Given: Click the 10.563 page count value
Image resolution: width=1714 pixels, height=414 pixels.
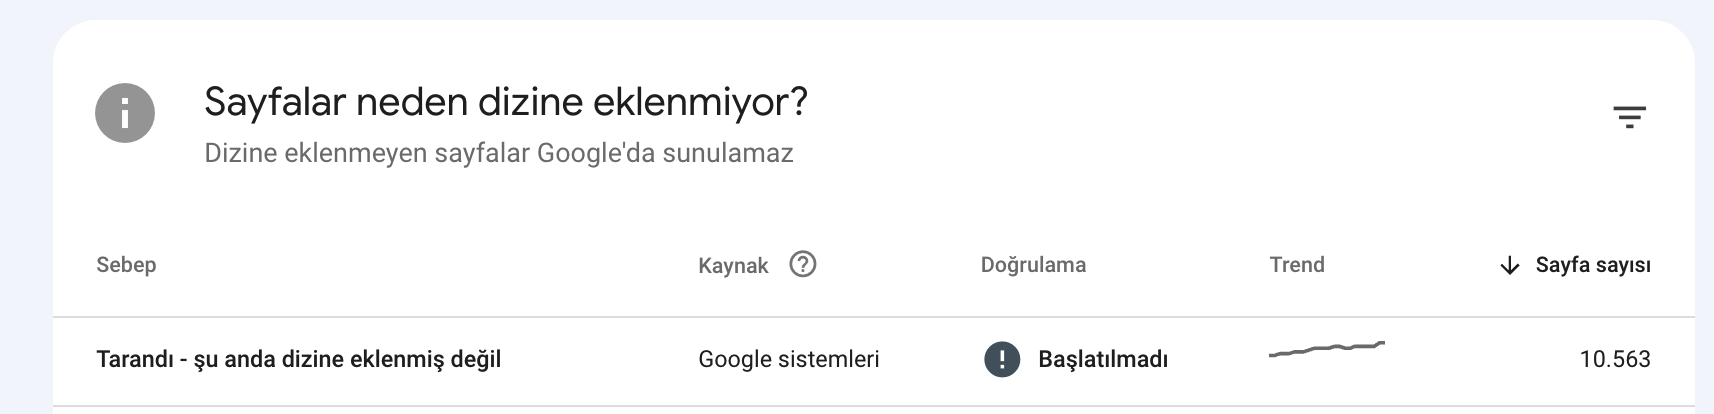Looking at the screenshot, I should [x=1615, y=359].
